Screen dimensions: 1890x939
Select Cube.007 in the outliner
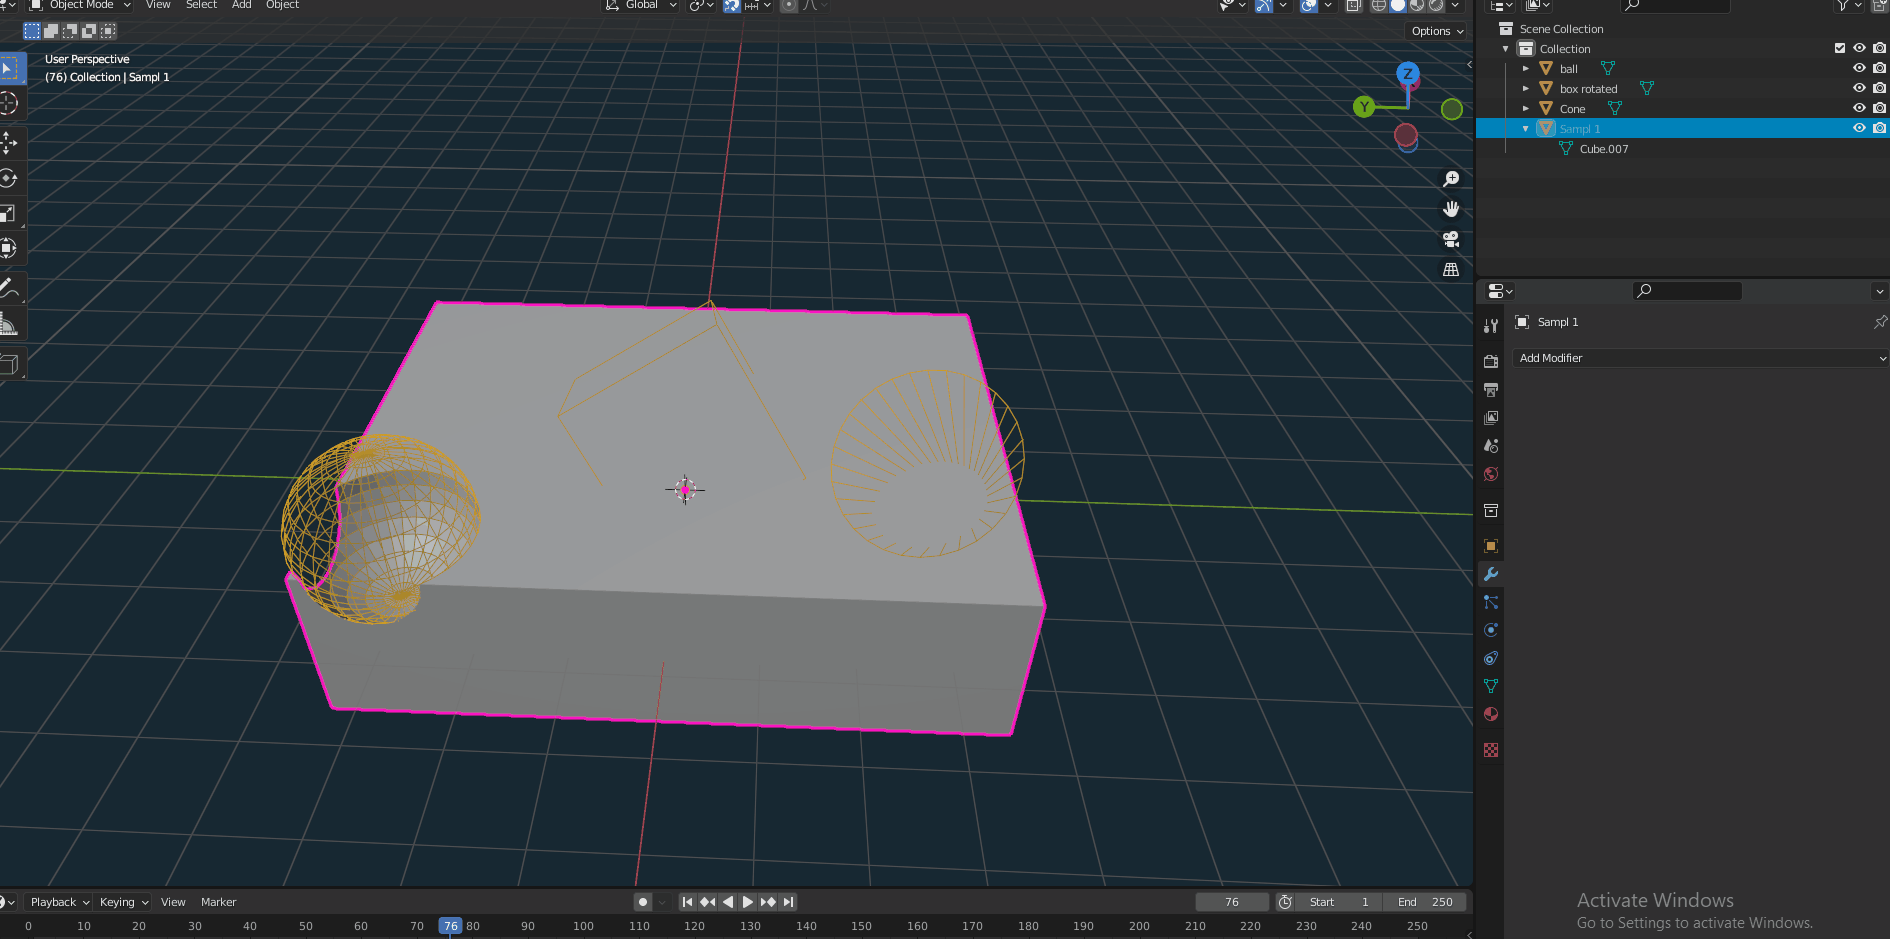1603,148
